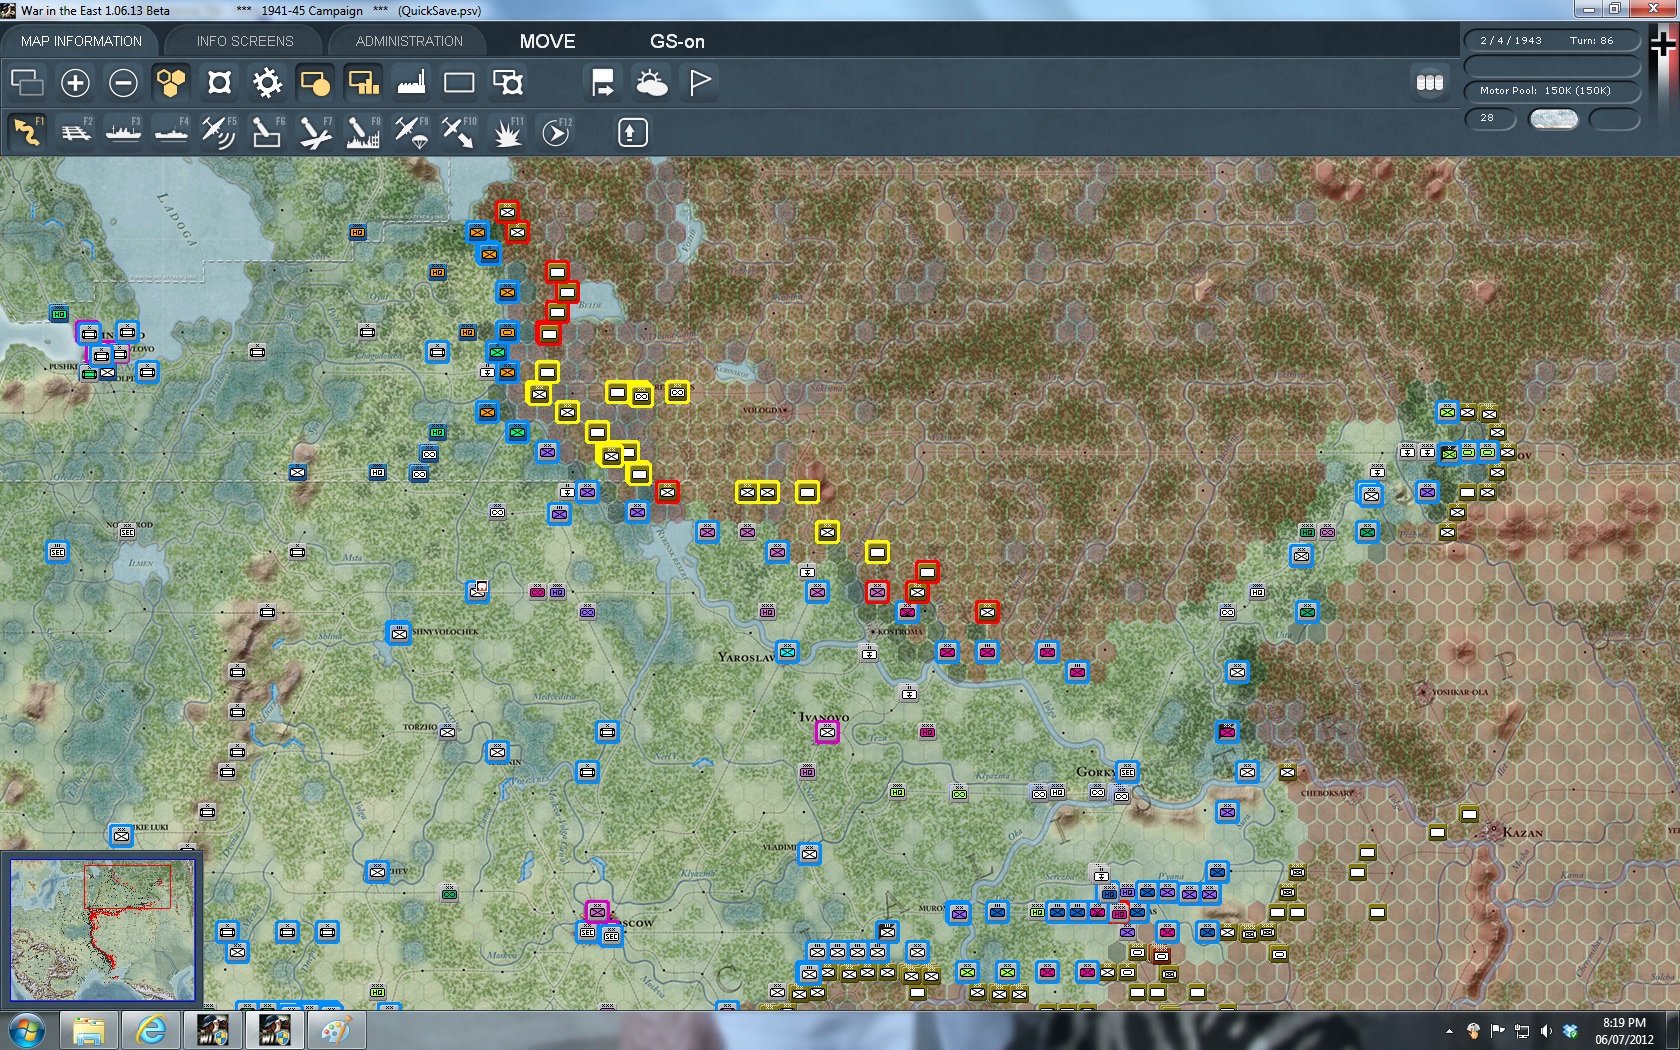
Task: Click the gear icon in the map toolbar
Action: pyautogui.click(x=267, y=82)
